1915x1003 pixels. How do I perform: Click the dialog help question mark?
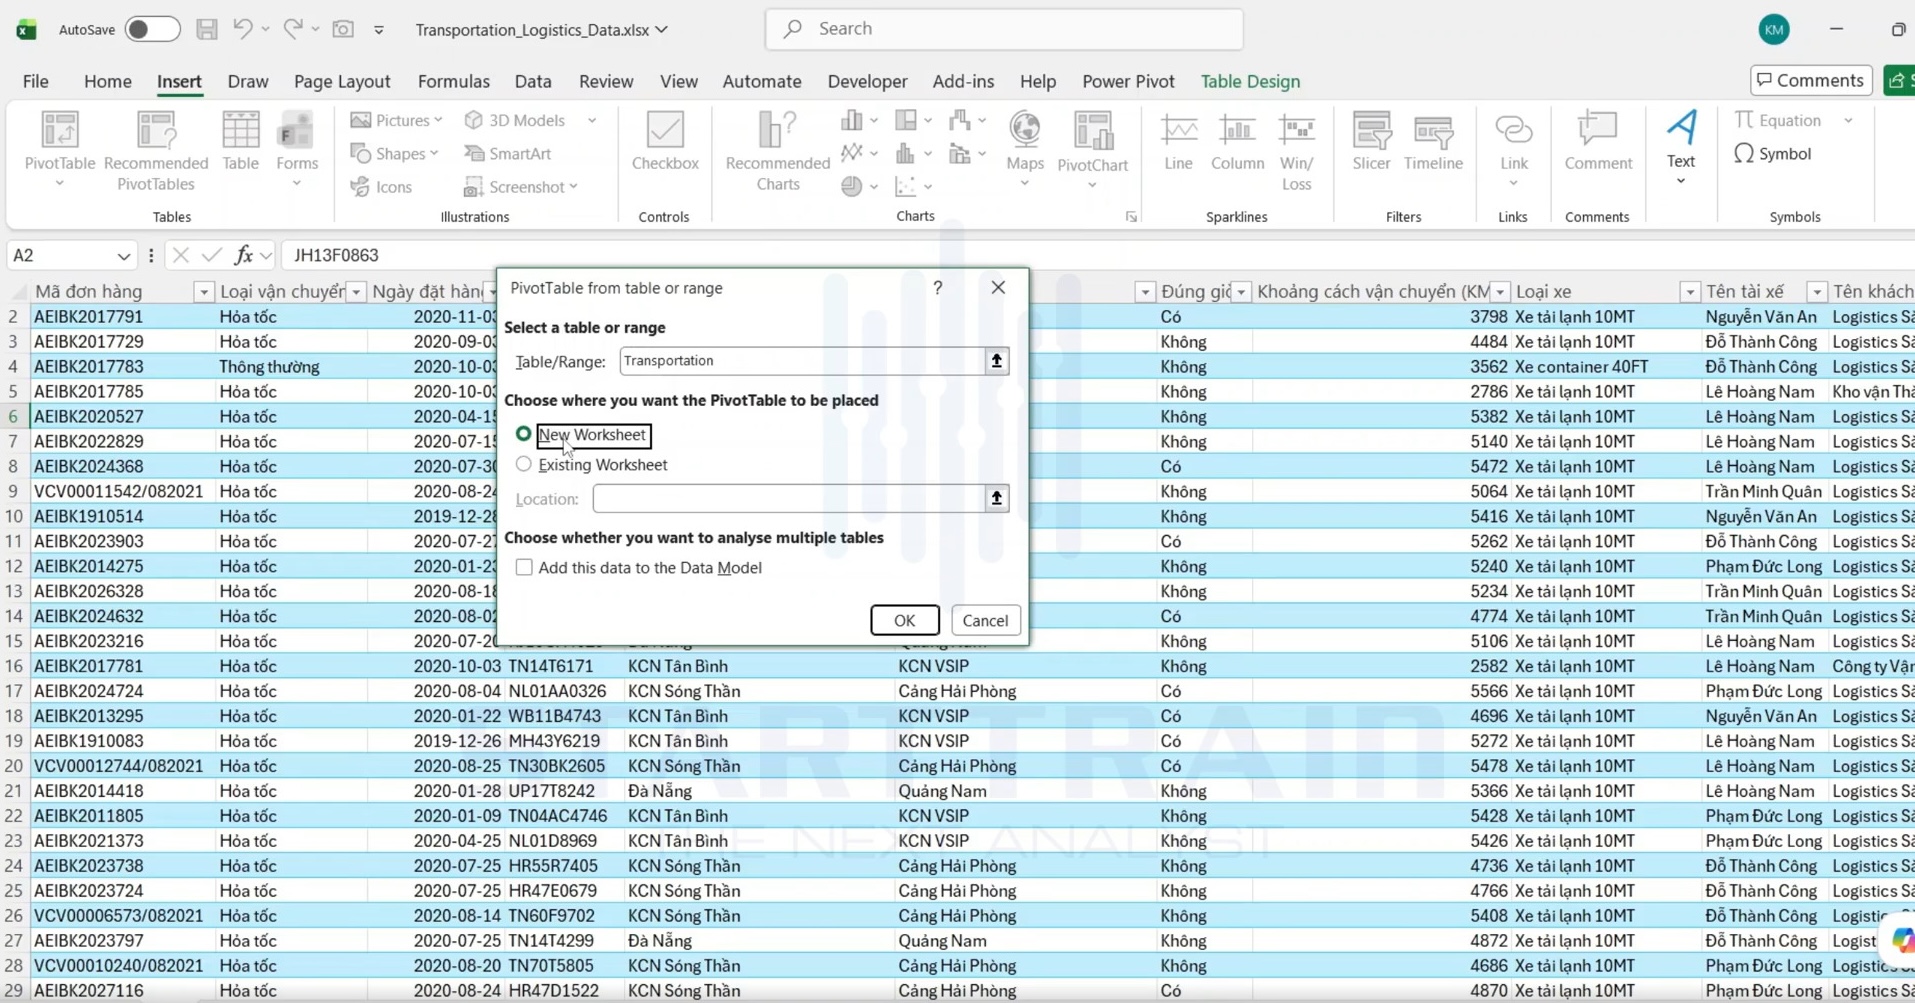(x=937, y=288)
